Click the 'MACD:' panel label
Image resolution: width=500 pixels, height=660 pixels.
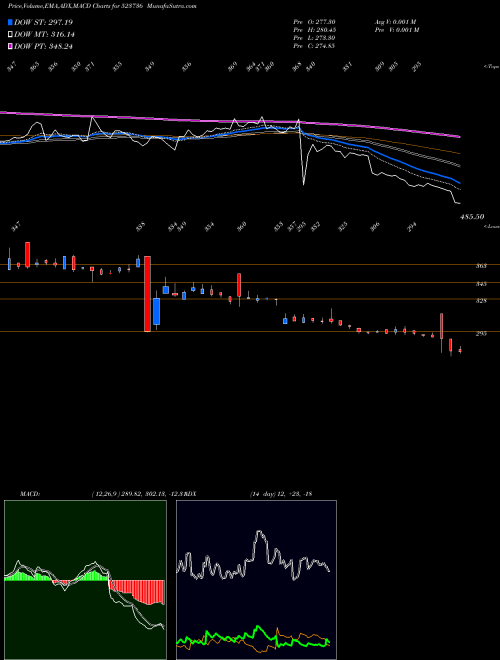pyautogui.click(x=30, y=494)
